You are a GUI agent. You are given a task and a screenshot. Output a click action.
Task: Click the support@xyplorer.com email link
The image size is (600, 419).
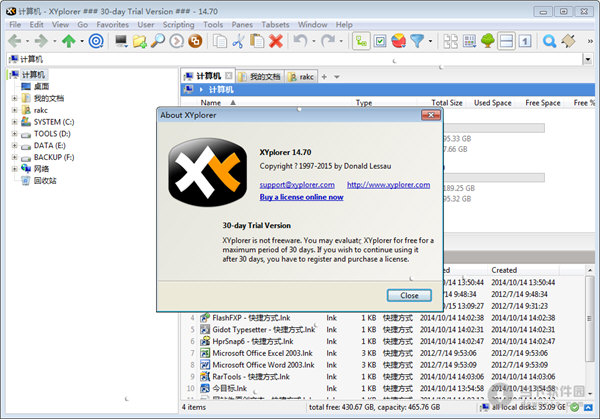(x=297, y=185)
